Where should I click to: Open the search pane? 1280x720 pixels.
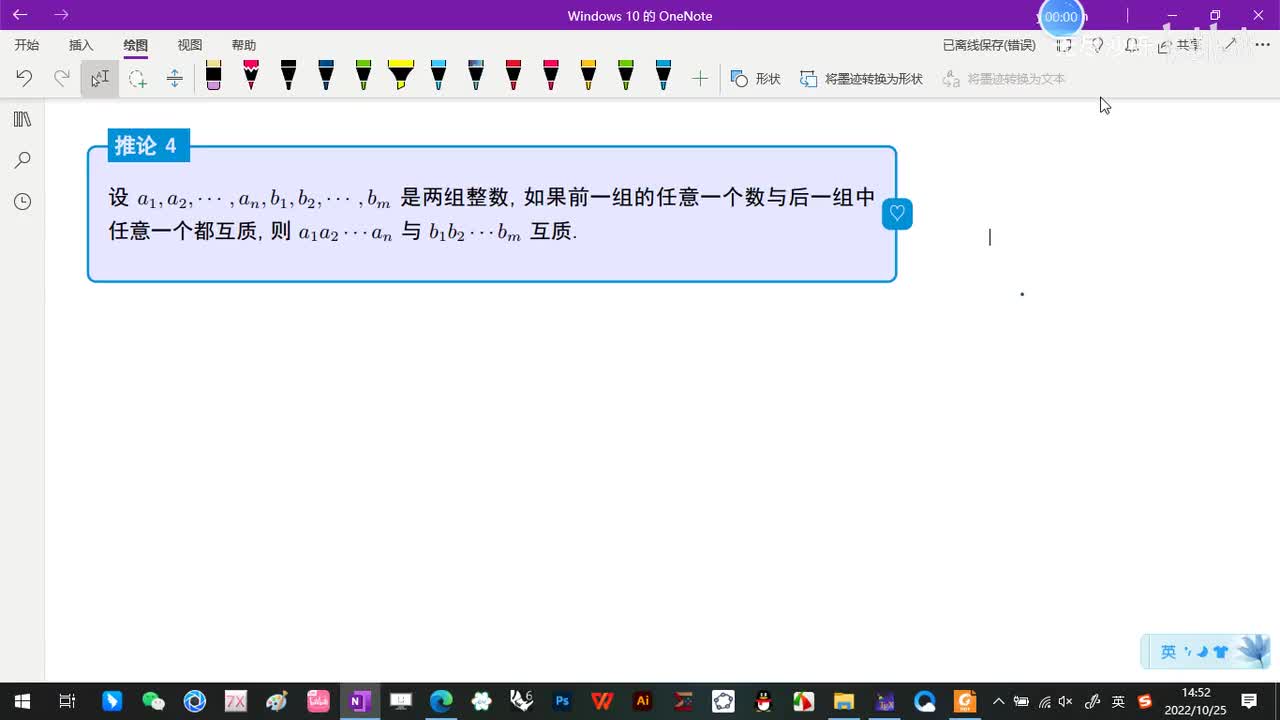click(x=22, y=160)
